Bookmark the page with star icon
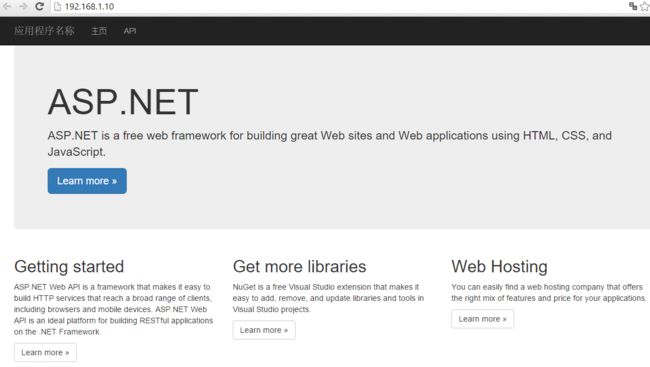The width and height of the screenshot is (650, 367). [645, 6]
